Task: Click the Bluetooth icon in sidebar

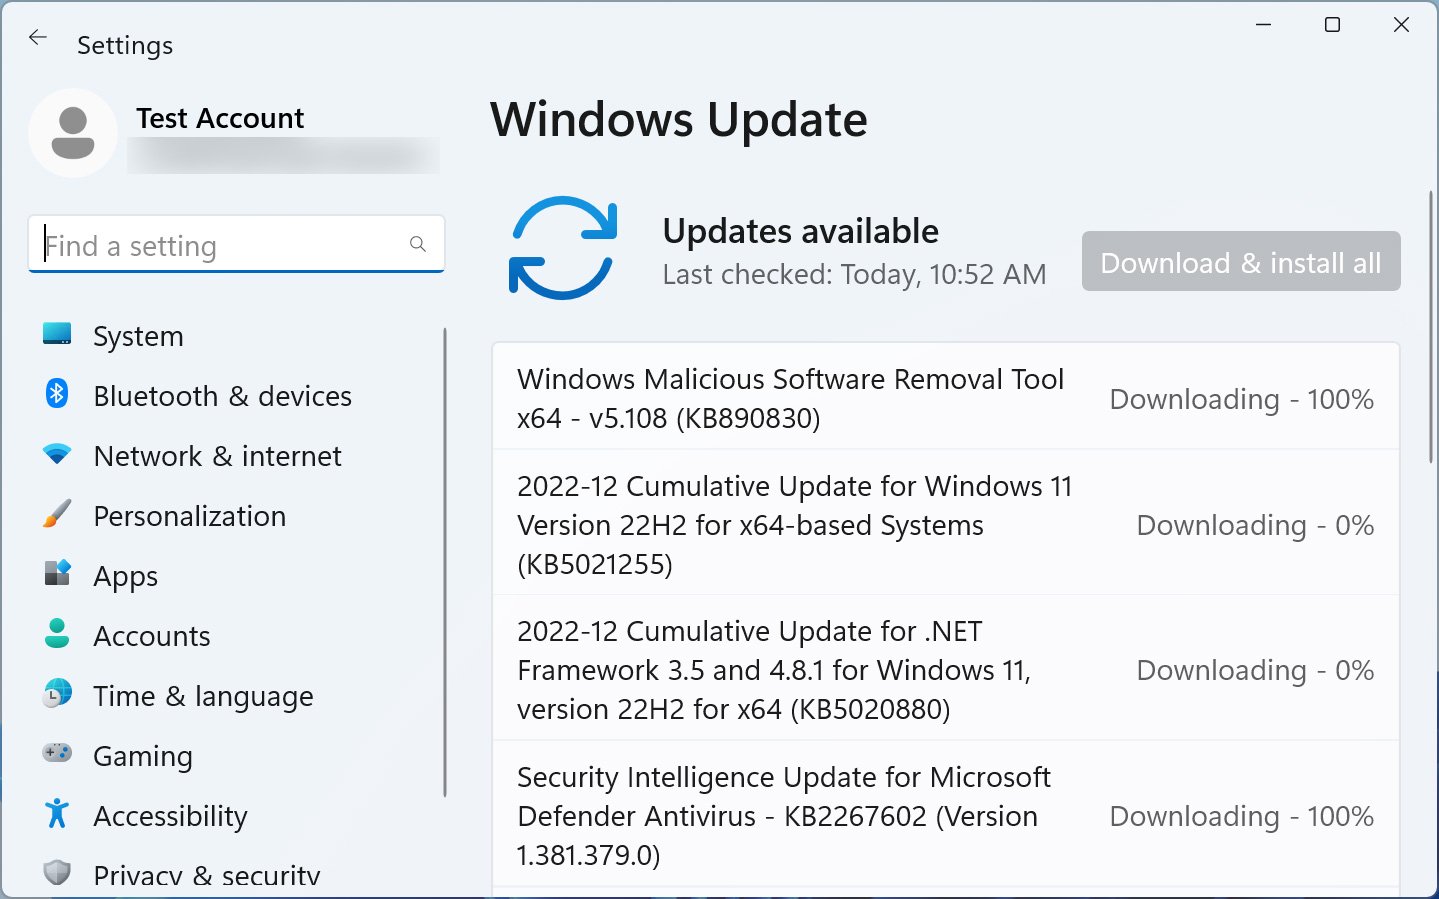Action: pos(57,393)
